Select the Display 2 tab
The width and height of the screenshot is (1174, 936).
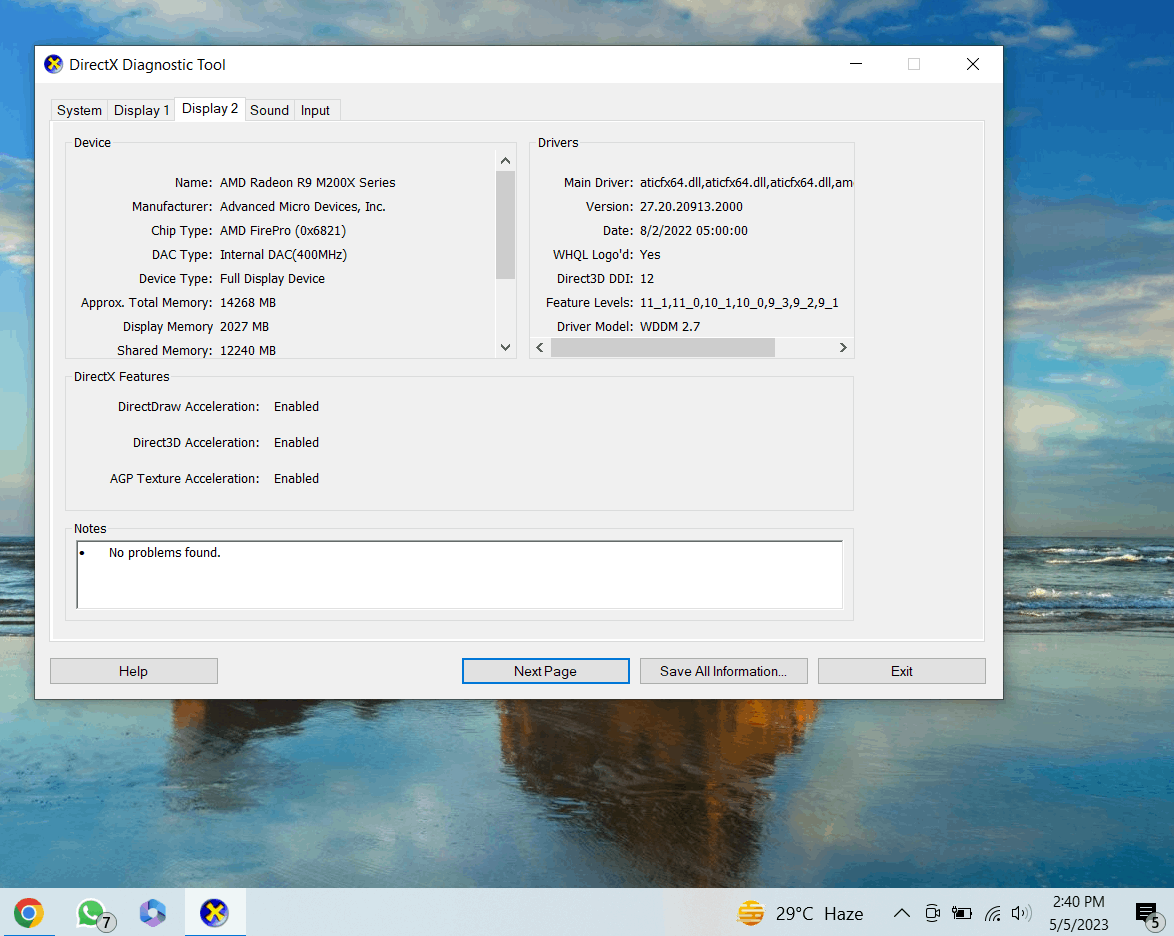click(x=210, y=109)
